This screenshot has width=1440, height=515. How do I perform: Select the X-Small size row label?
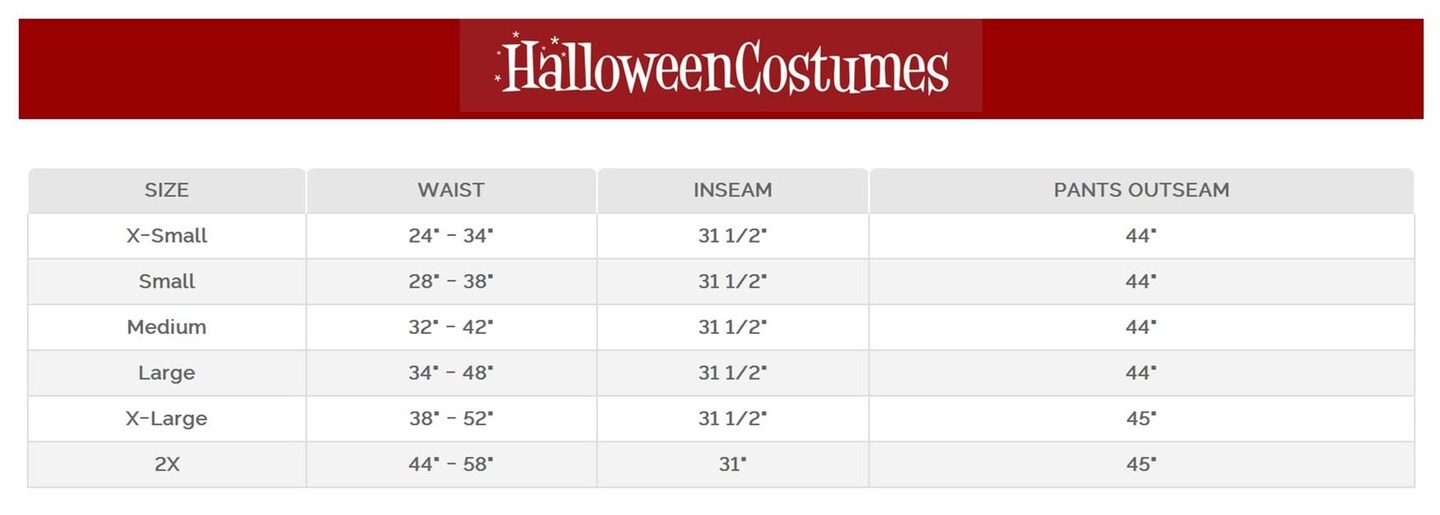(166, 236)
